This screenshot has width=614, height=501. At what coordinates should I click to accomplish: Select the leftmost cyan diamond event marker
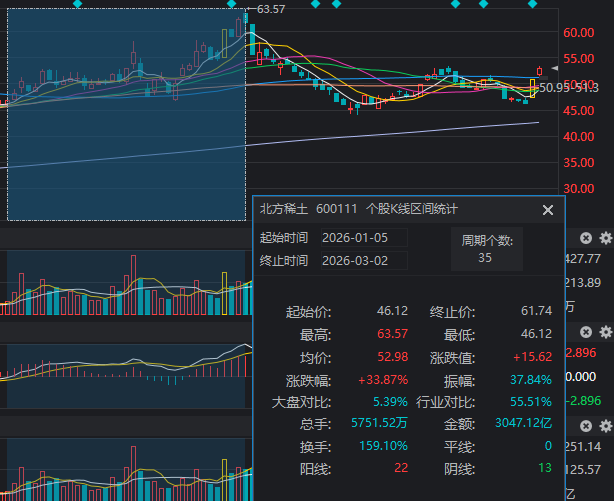[x=79, y=4]
